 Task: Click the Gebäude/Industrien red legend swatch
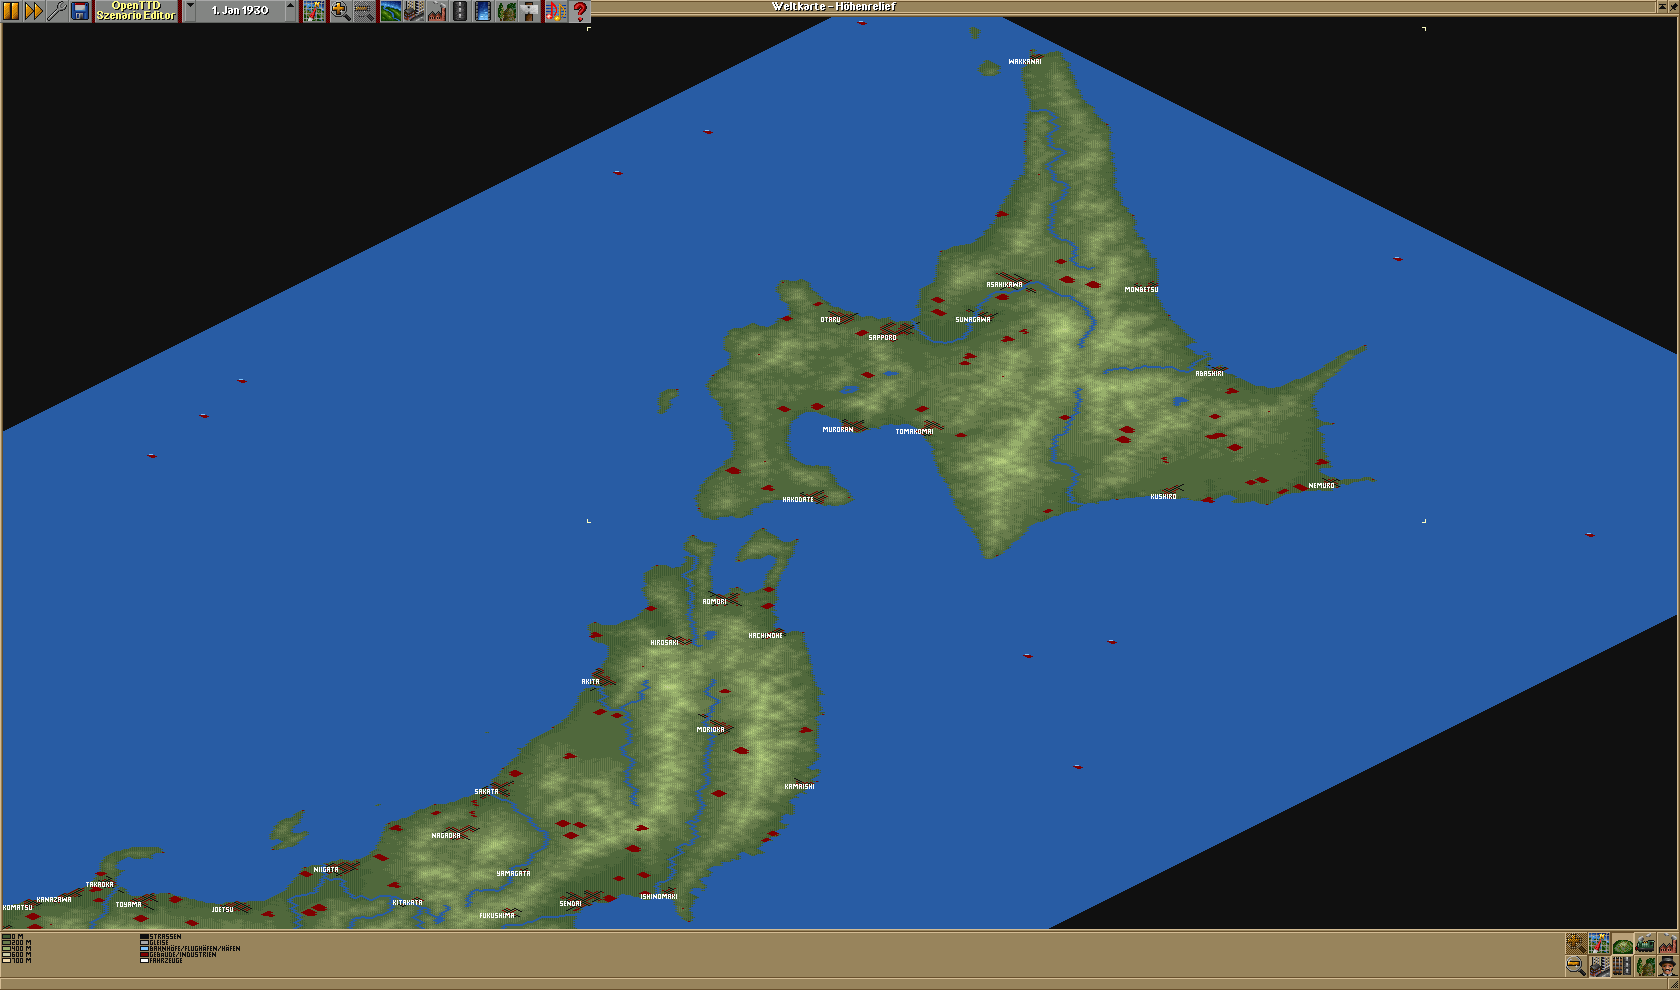click(x=144, y=955)
